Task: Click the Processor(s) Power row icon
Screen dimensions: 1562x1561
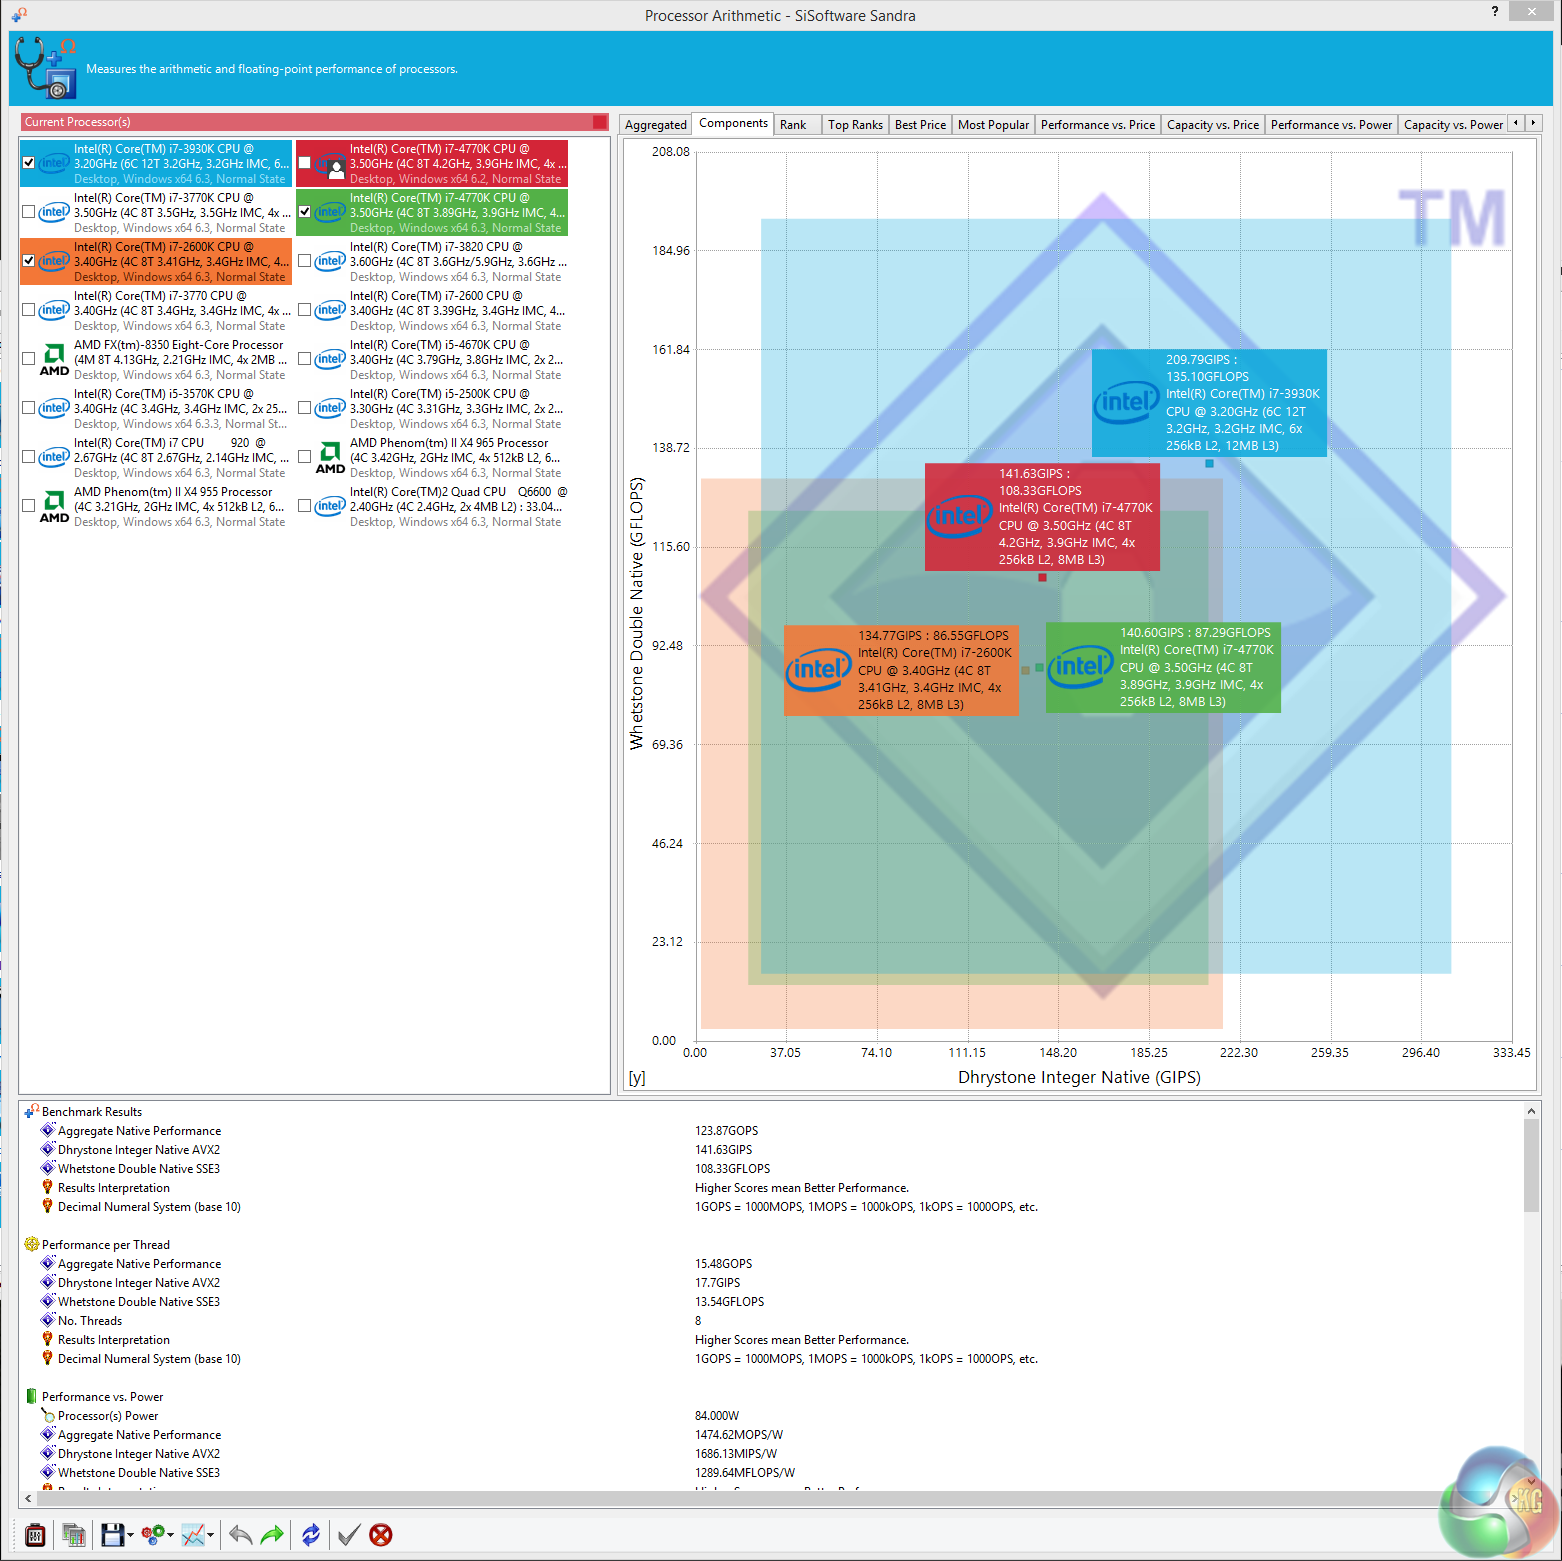Action: point(47,1415)
